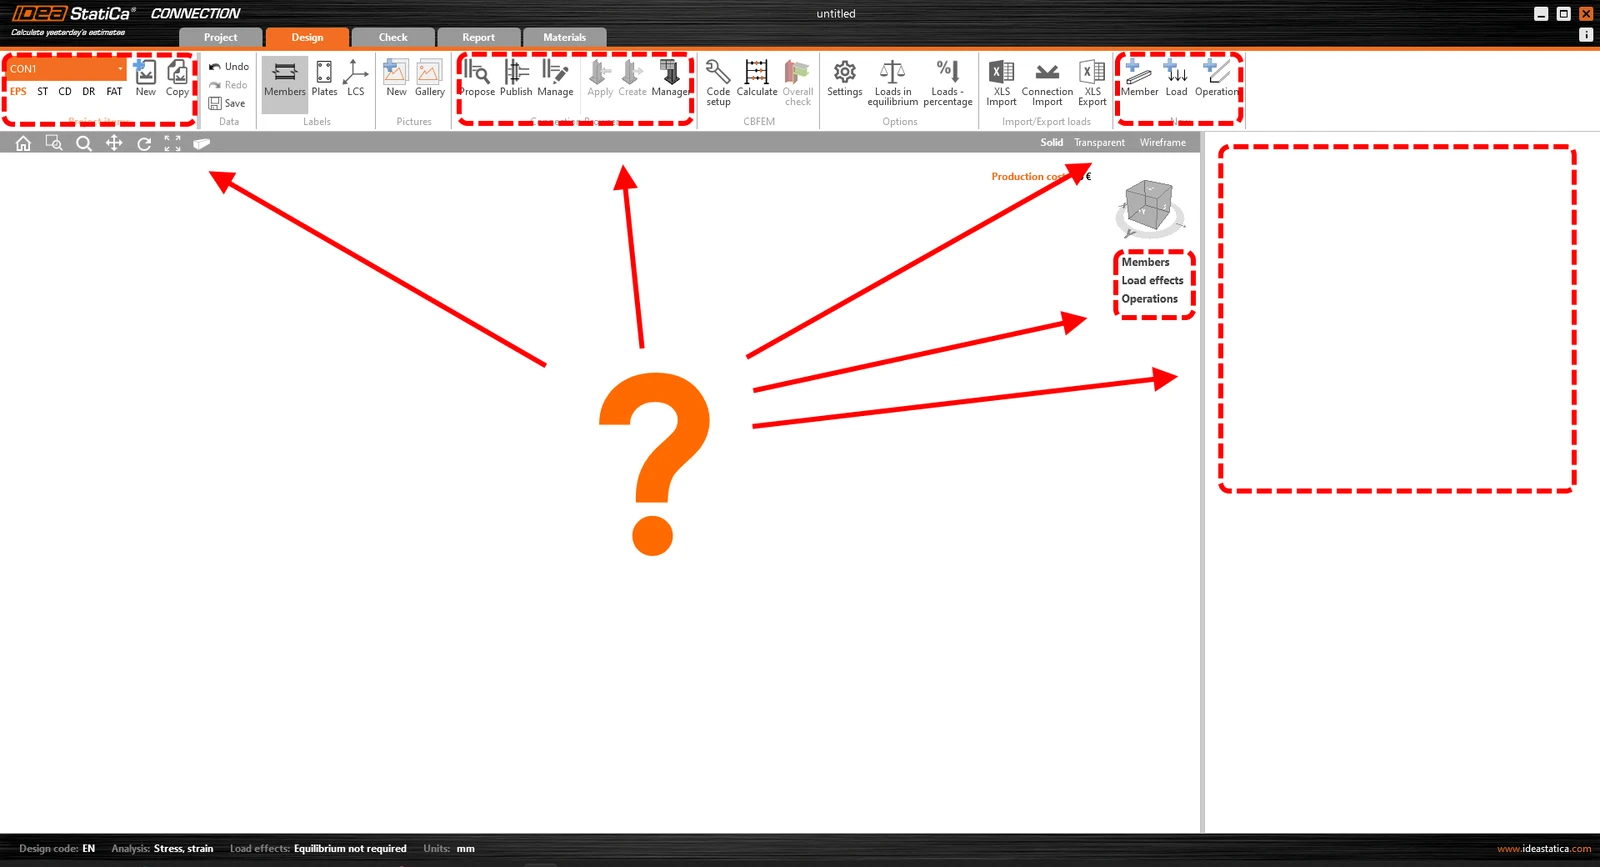Copy the current connection item

tap(177, 78)
